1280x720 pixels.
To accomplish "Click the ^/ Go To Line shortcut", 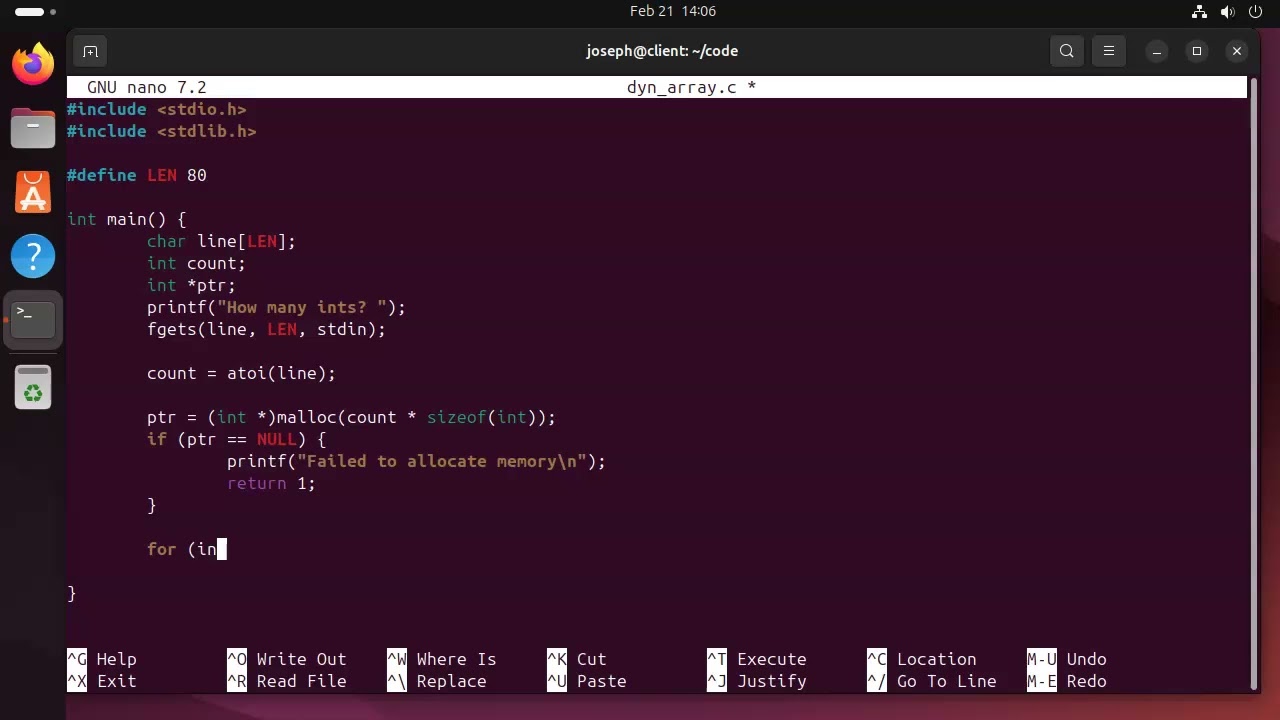I will [x=932, y=681].
